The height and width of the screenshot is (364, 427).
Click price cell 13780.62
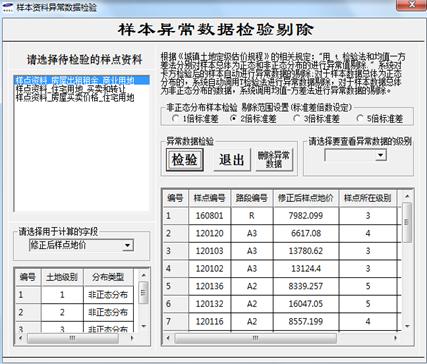(306, 251)
